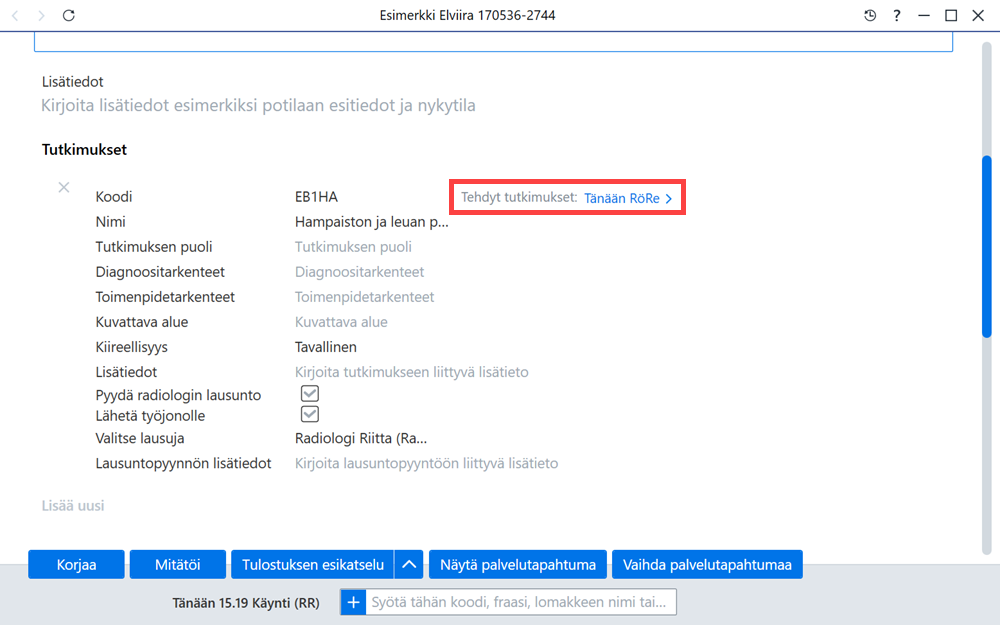Open the Kiireellisyys Tavallinen dropdown
The image size is (1000, 625).
tap(326, 347)
